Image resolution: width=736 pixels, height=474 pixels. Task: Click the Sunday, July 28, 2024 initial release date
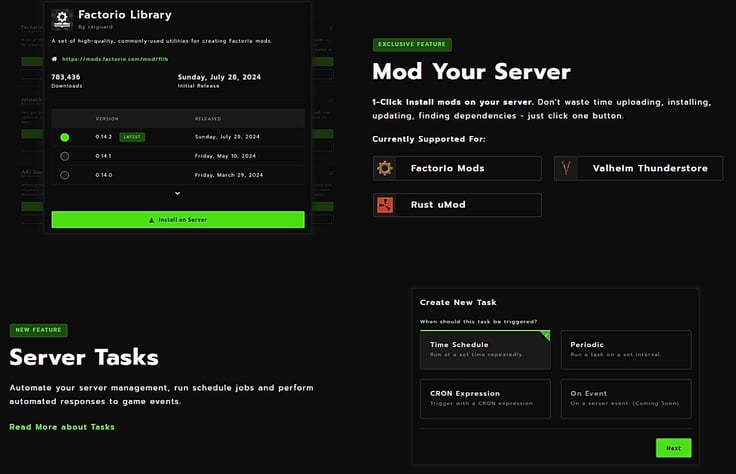click(x=219, y=77)
